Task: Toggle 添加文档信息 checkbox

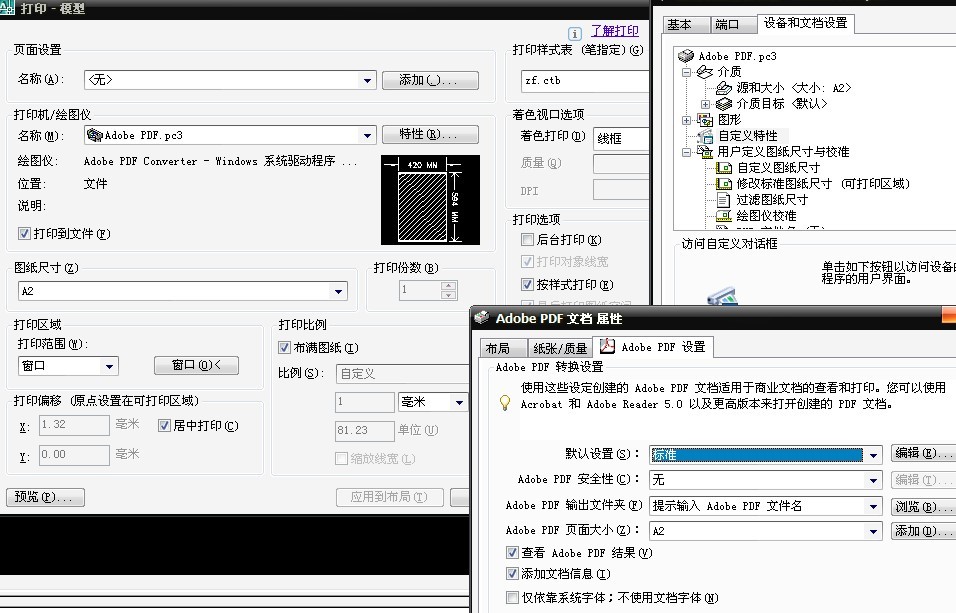Action: click(x=513, y=573)
